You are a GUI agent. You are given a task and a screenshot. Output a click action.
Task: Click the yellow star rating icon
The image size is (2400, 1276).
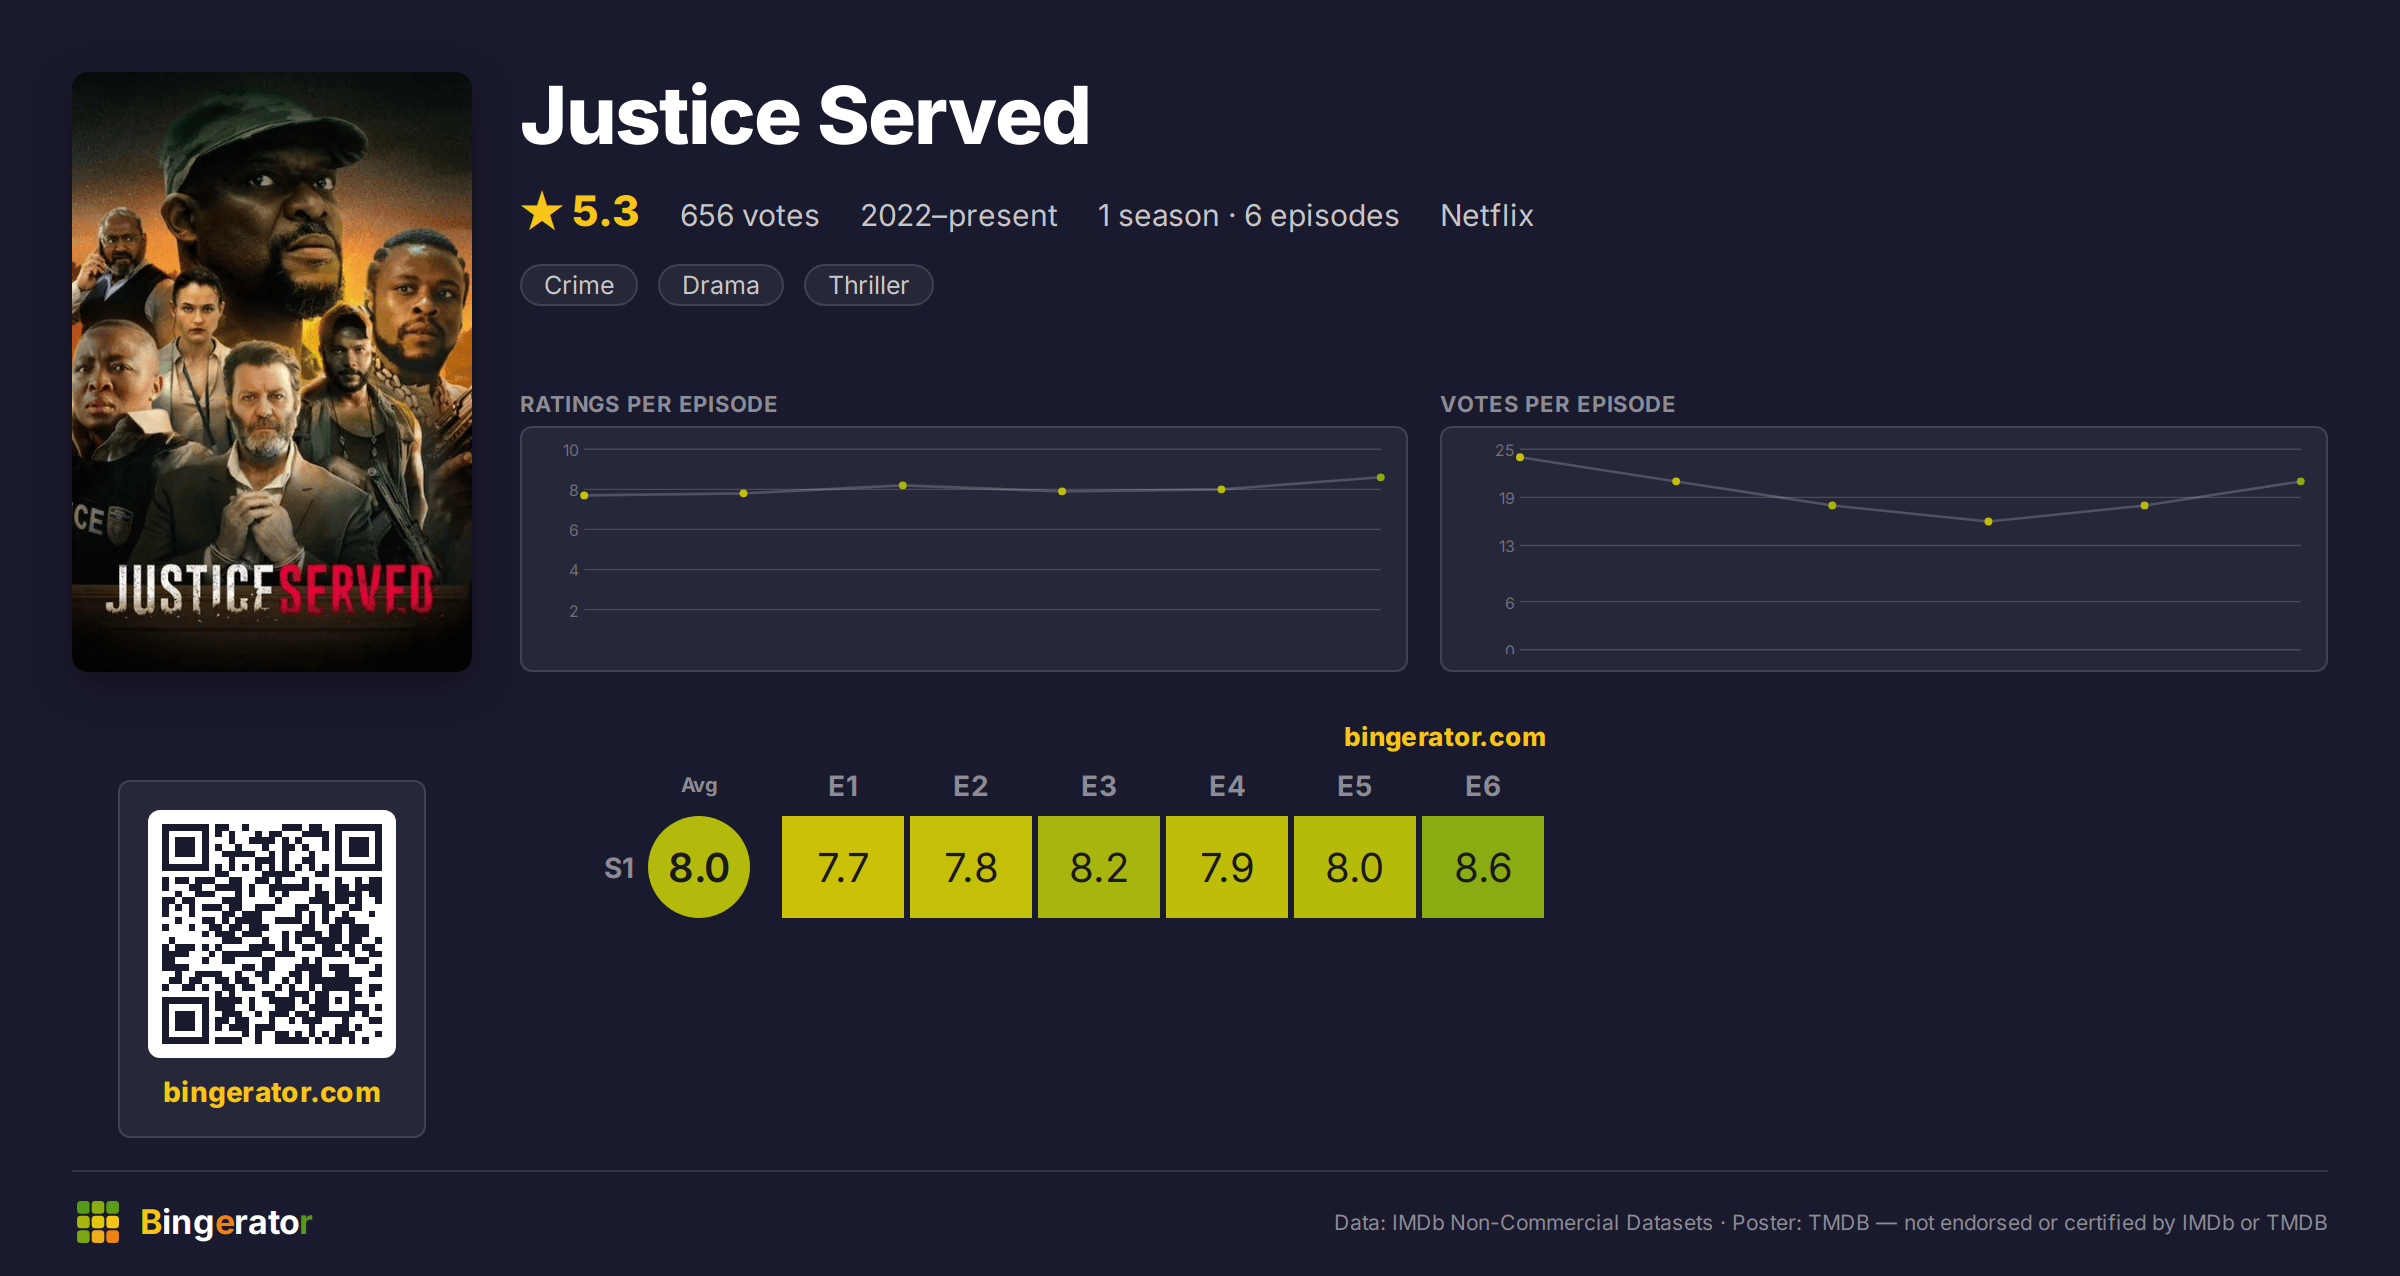[542, 212]
